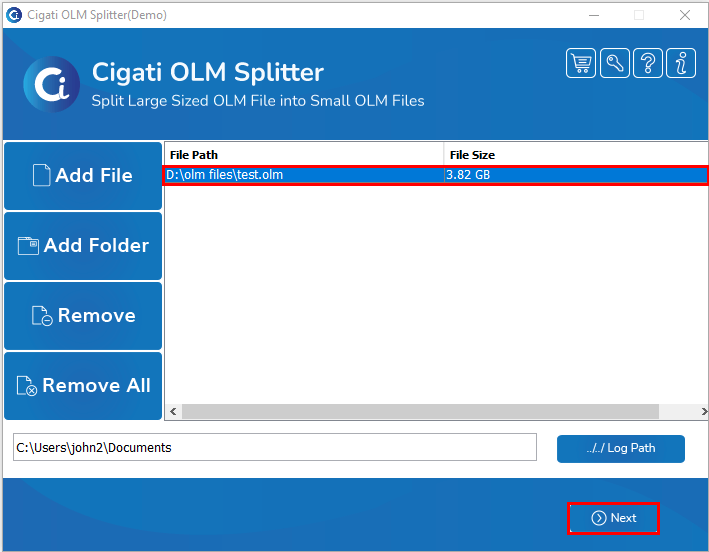Close the Cigati OLM Splitter window

[685, 15]
